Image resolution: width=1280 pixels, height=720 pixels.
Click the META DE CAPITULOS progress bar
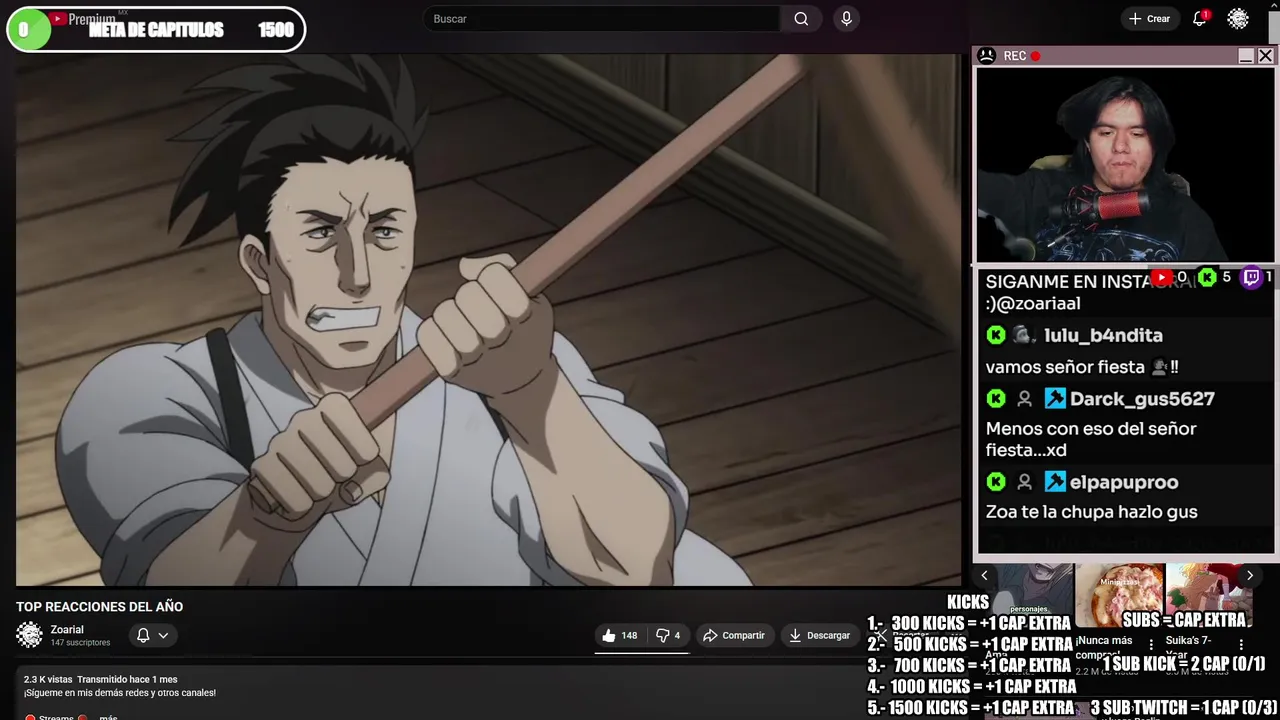[155, 30]
